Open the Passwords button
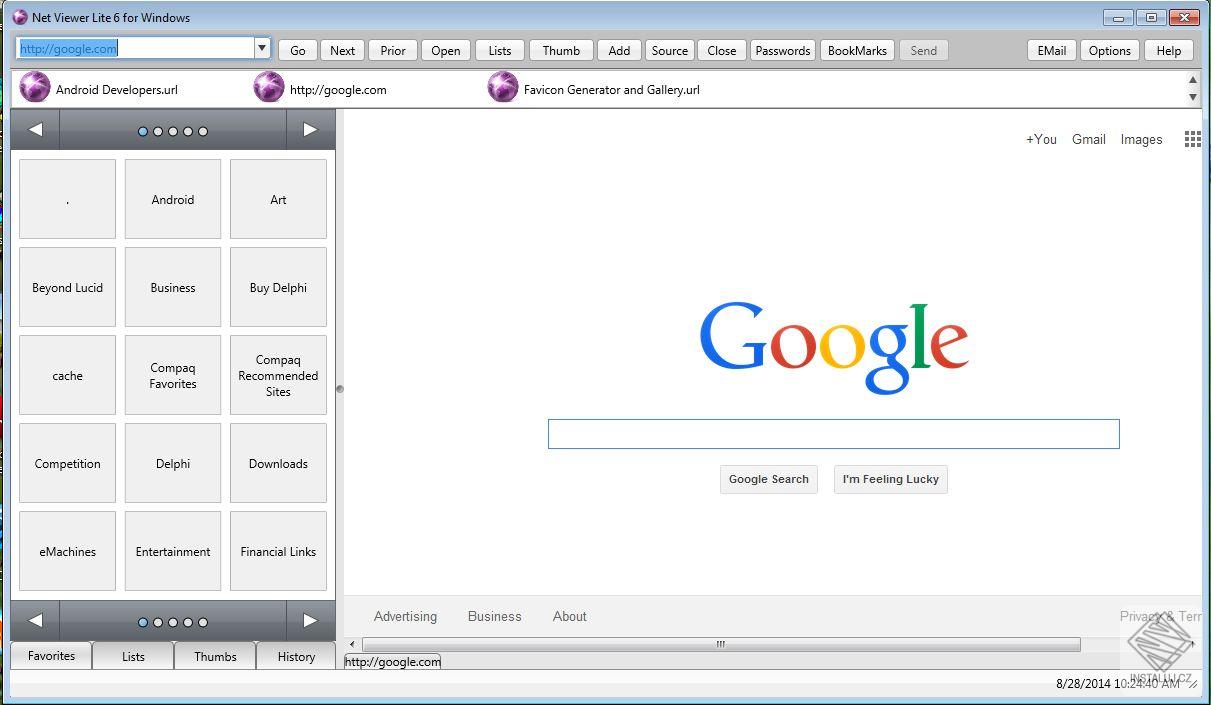This screenshot has height=705, width=1211. pyautogui.click(x=783, y=50)
